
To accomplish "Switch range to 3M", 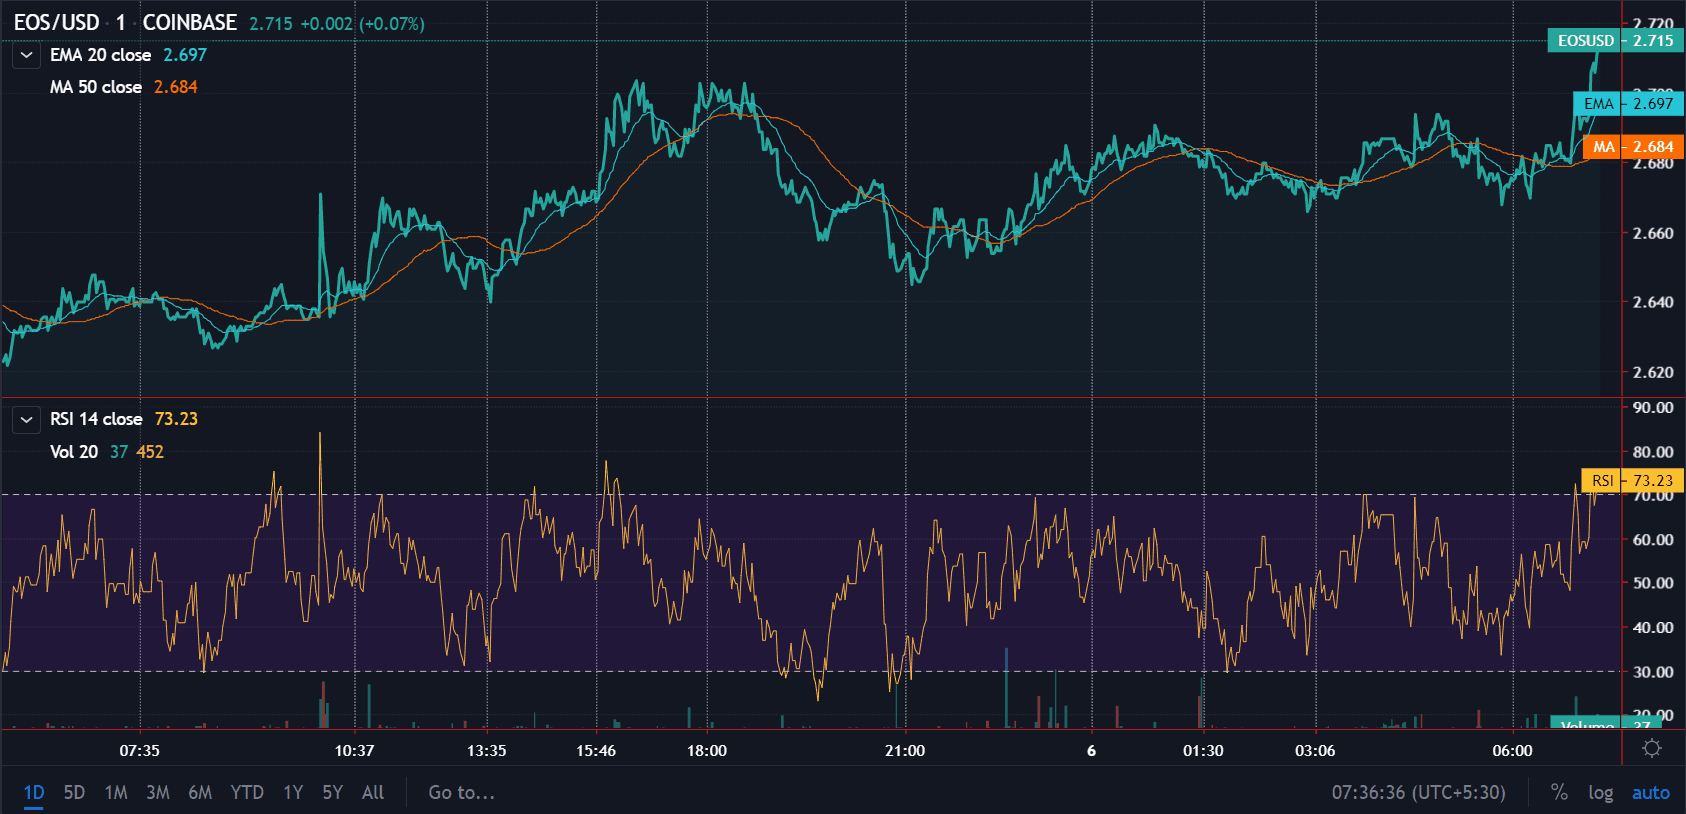I will [158, 792].
